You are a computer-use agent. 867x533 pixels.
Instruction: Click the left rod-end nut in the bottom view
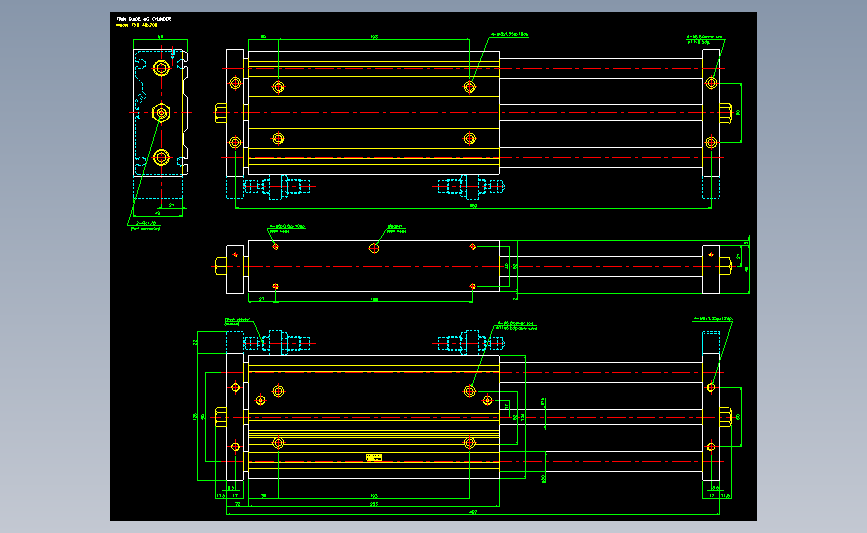221,417
